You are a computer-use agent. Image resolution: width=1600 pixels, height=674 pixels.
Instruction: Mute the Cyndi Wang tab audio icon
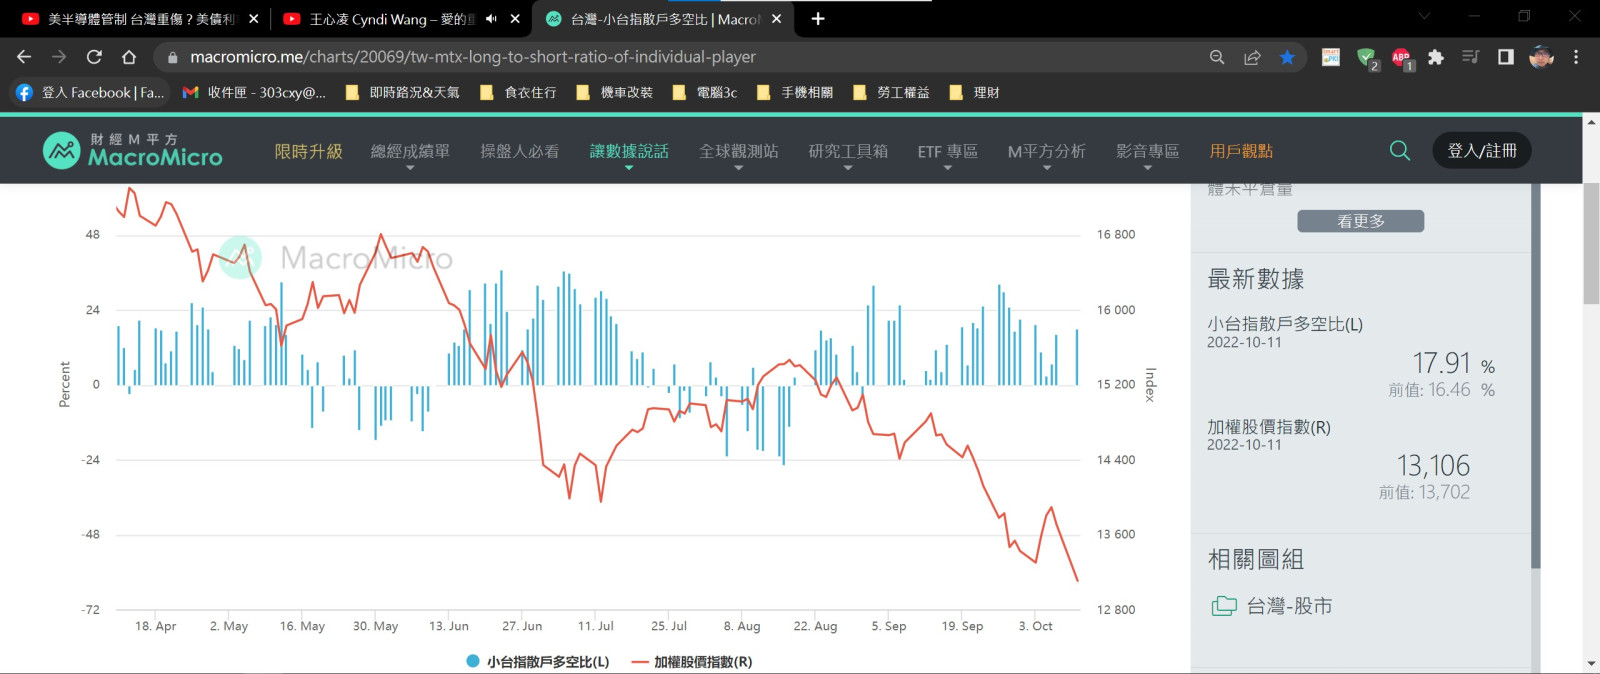(x=491, y=19)
